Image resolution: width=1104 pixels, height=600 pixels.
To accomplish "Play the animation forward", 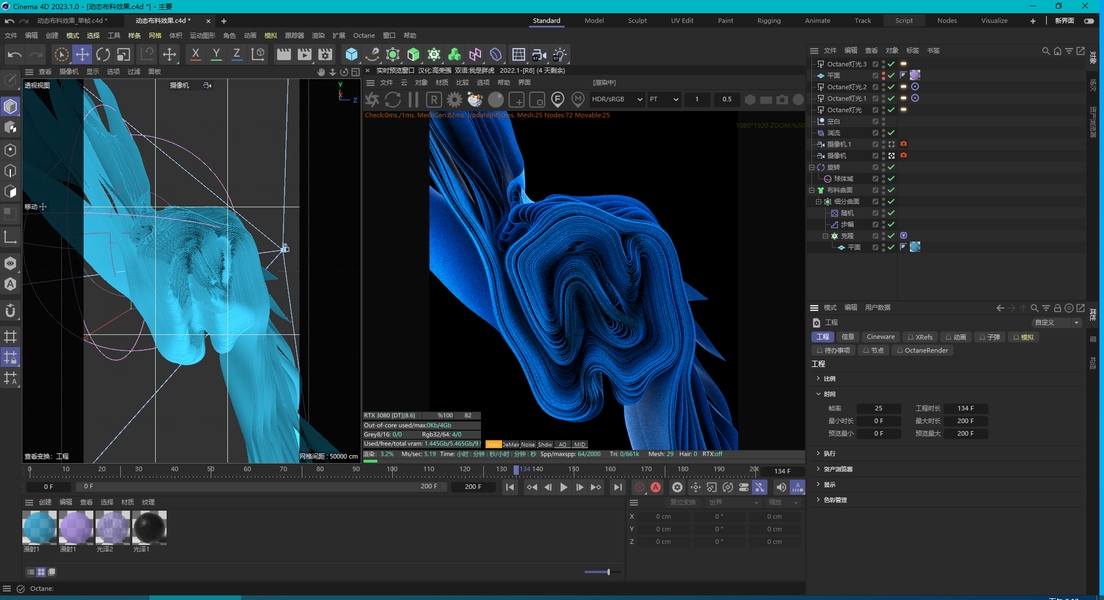I will (x=563, y=487).
